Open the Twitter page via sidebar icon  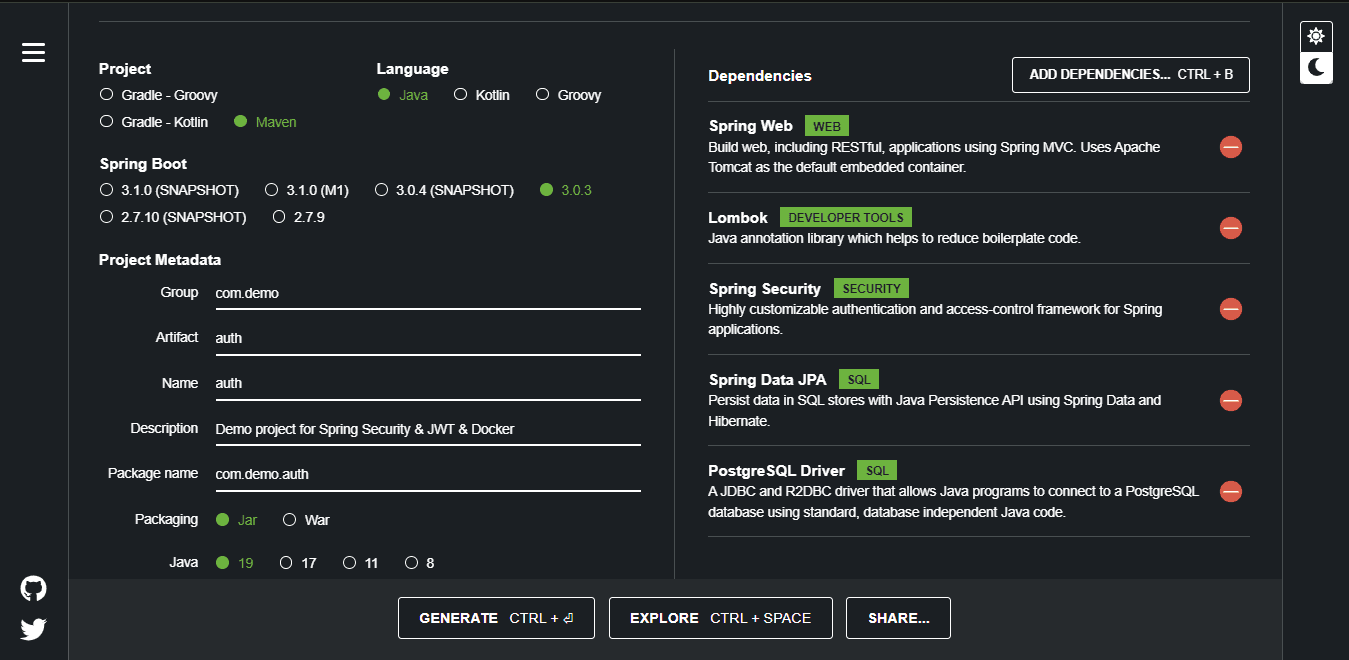coord(32,629)
